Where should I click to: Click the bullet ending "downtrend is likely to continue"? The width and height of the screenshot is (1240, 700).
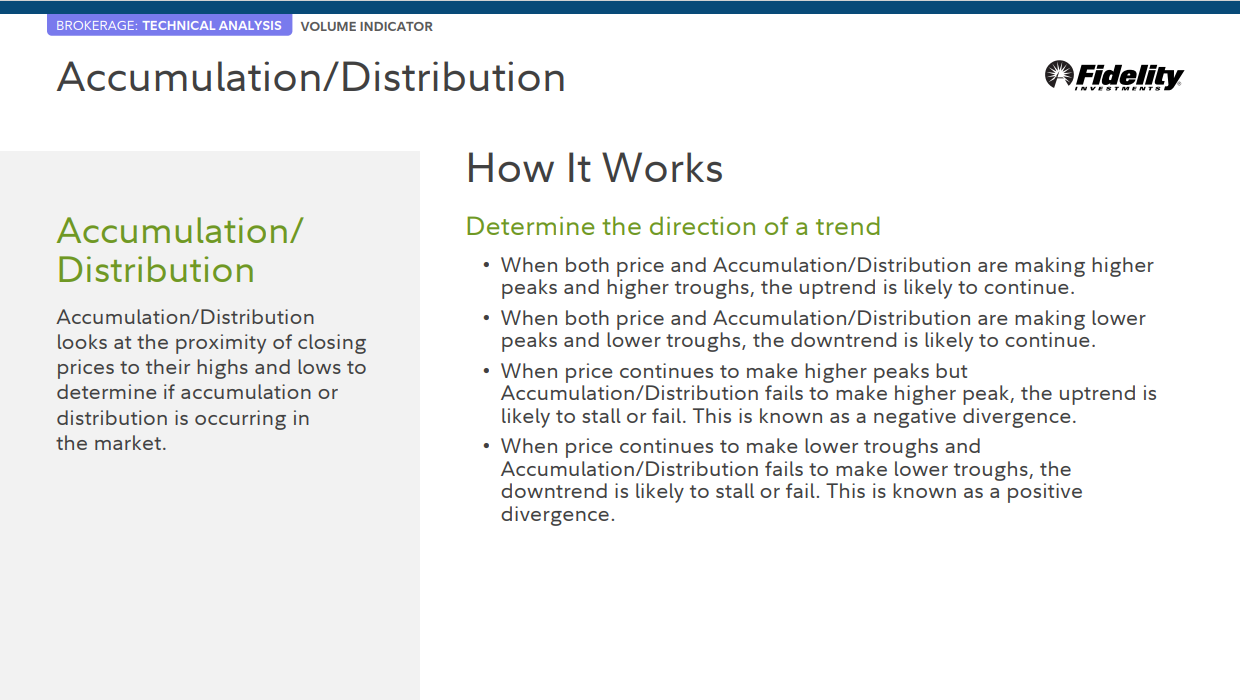coord(823,329)
